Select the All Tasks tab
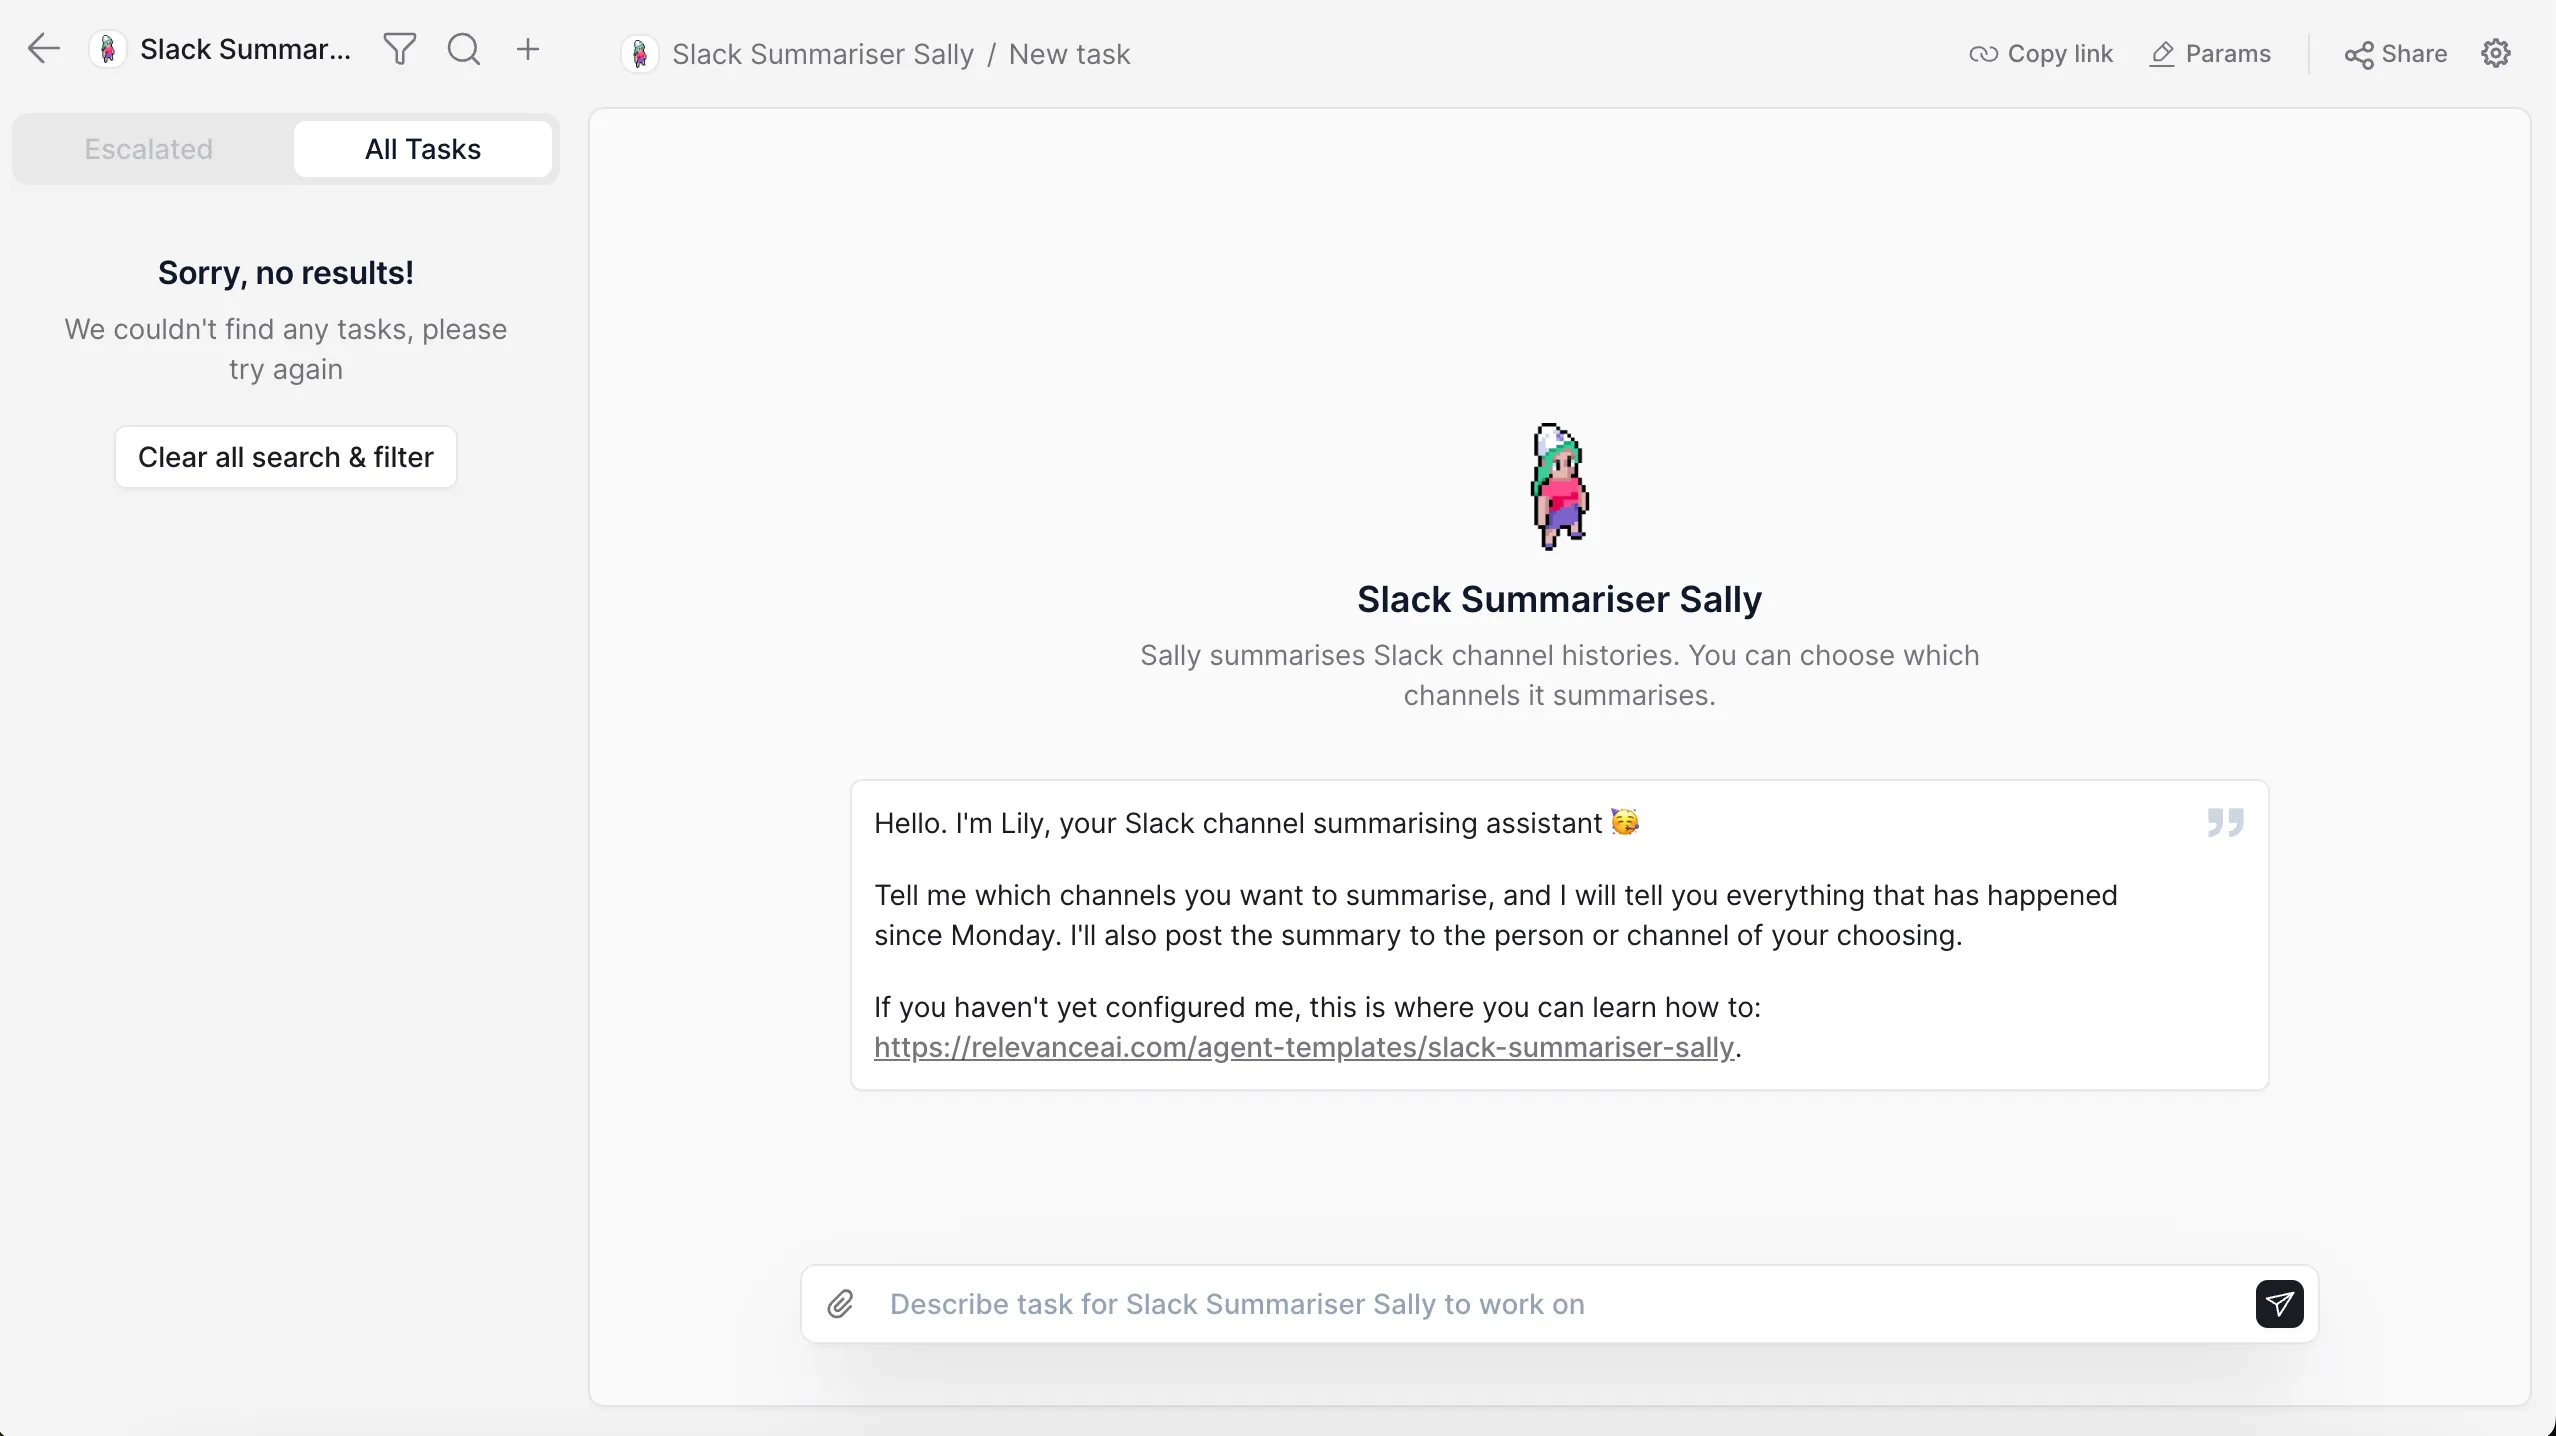 click(x=423, y=149)
